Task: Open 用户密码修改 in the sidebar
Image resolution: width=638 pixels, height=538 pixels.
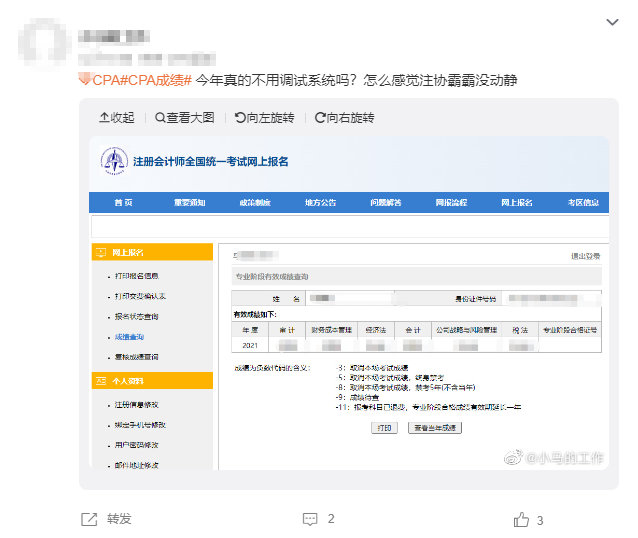Action: click(137, 445)
